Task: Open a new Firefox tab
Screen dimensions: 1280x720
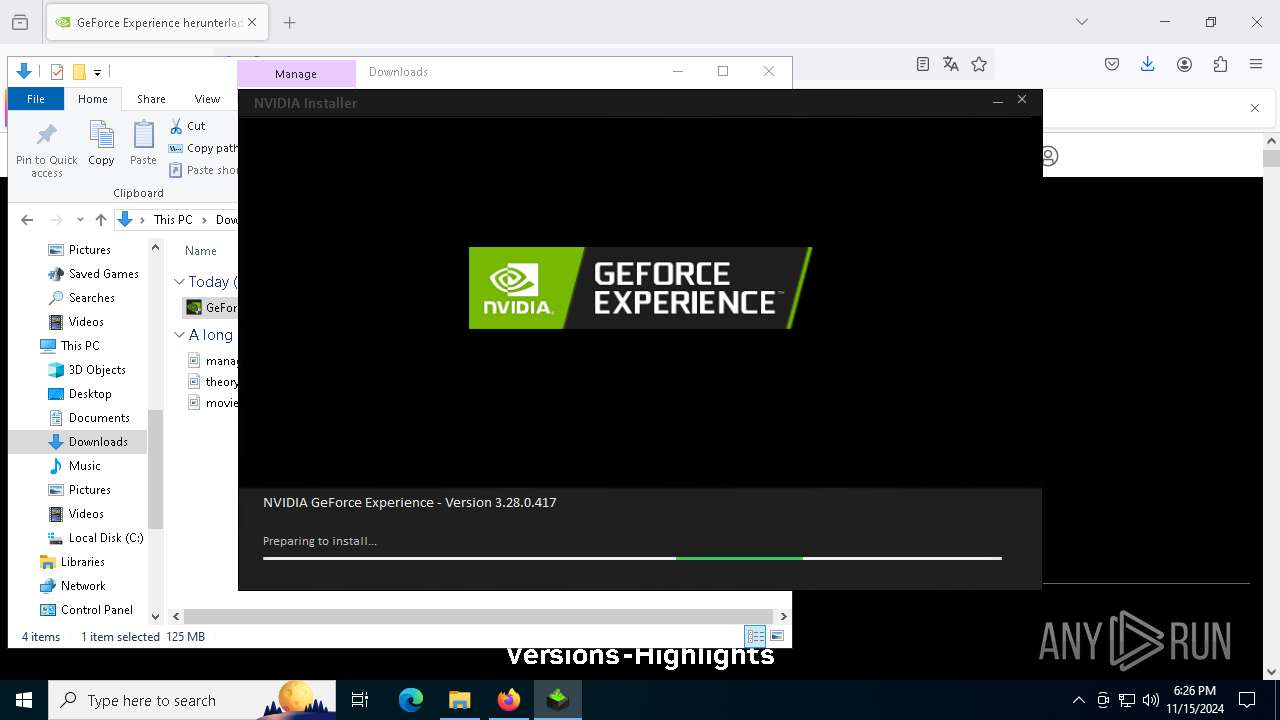Action: tap(289, 22)
